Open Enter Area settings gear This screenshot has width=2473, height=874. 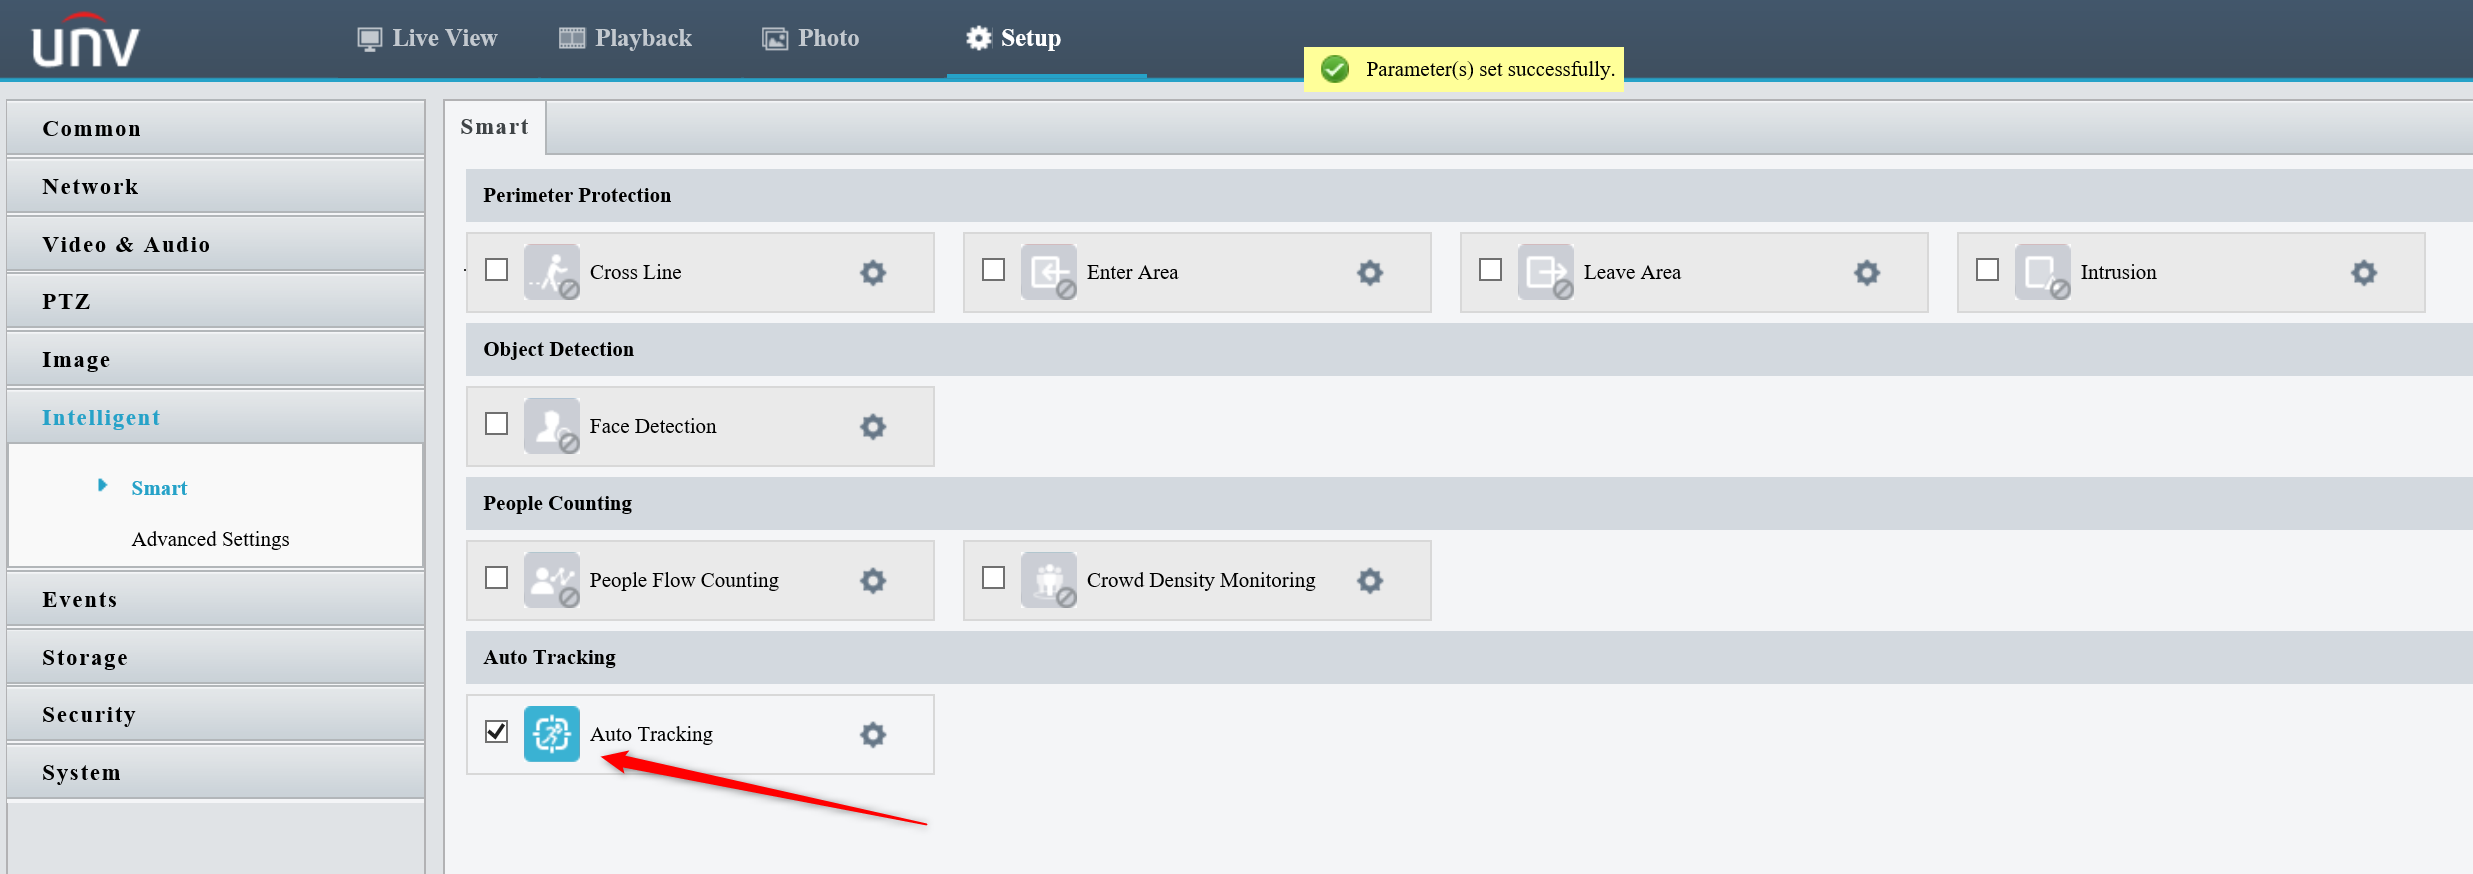tap(1370, 272)
